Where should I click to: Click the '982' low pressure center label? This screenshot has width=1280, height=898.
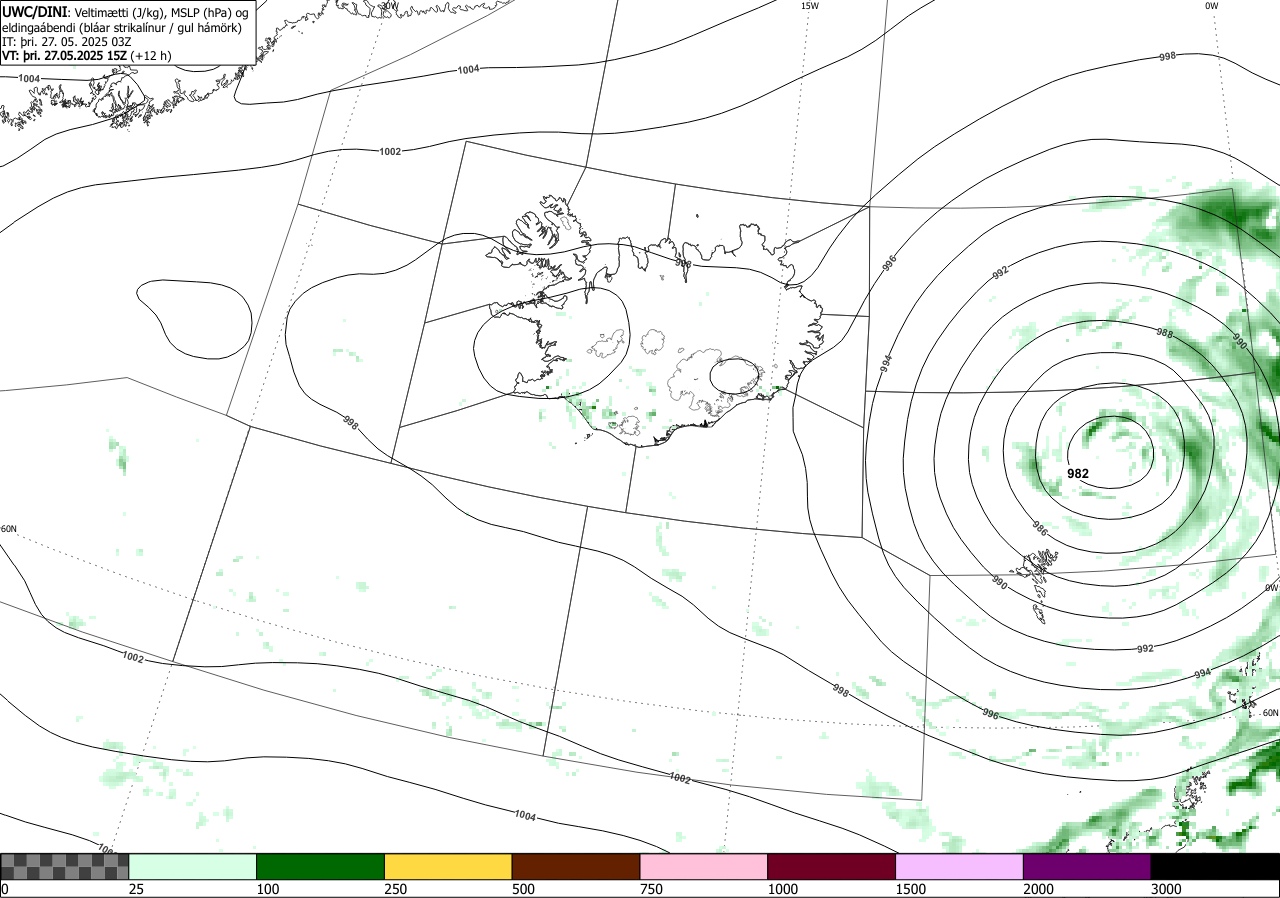click(x=1078, y=474)
